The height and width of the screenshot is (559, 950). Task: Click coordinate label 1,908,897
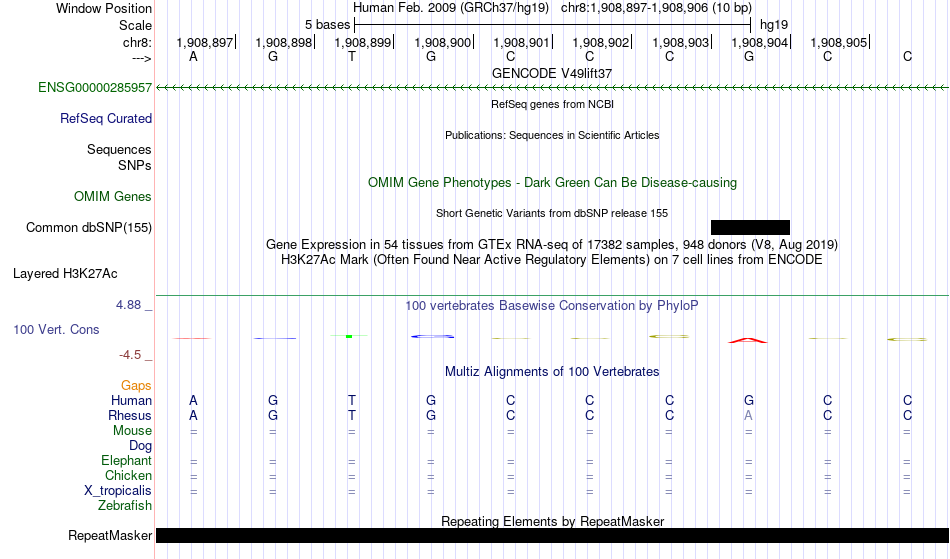pyautogui.click(x=205, y=42)
